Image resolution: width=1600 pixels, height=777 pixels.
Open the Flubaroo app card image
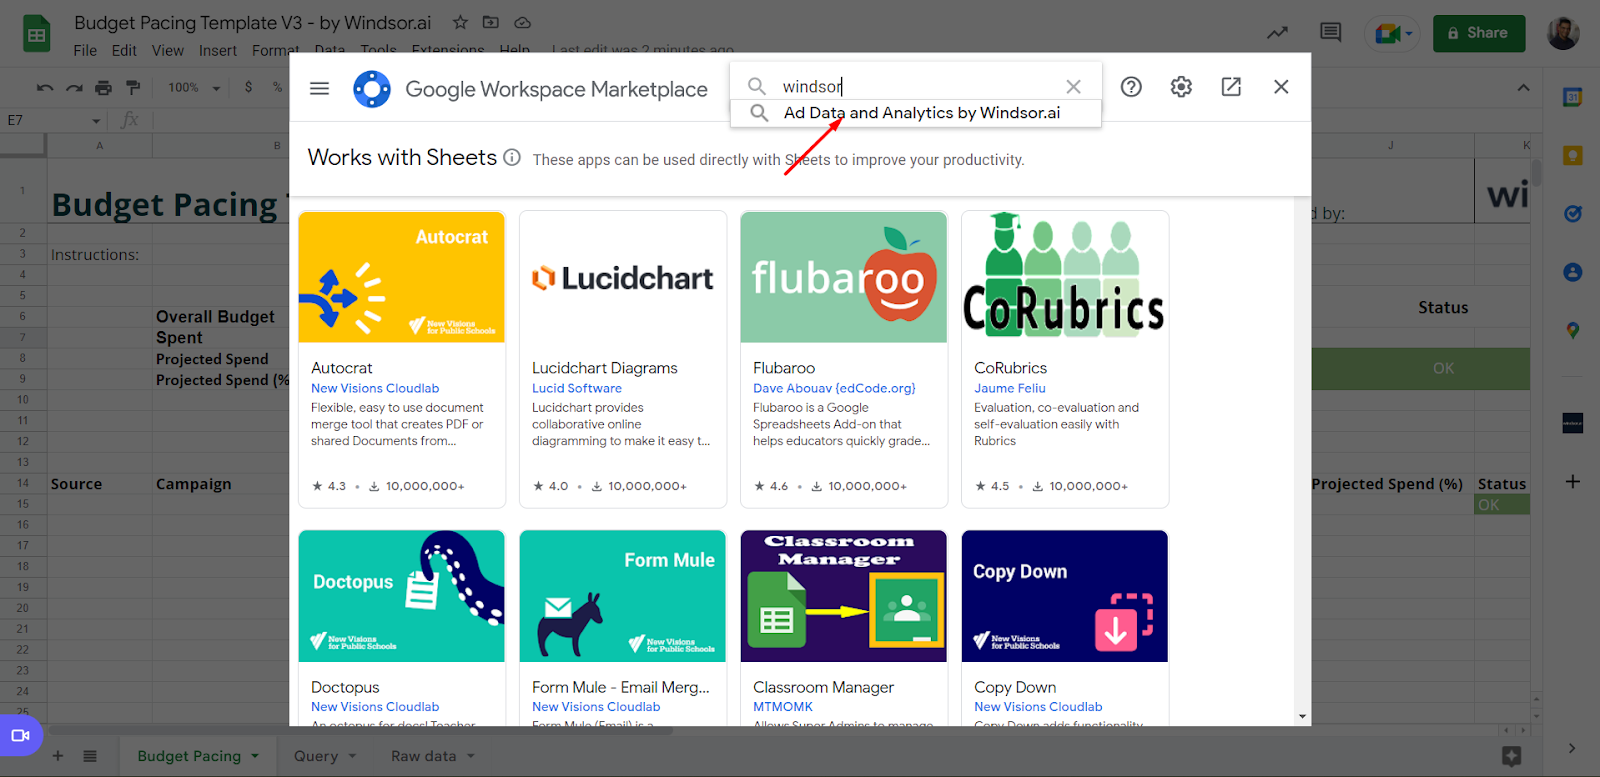(844, 277)
